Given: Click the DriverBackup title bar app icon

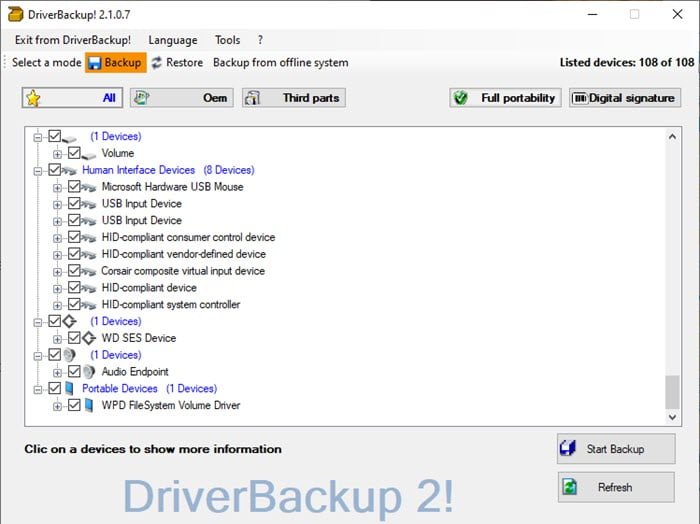Looking at the screenshot, I should pyautogui.click(x=15, y=14).
